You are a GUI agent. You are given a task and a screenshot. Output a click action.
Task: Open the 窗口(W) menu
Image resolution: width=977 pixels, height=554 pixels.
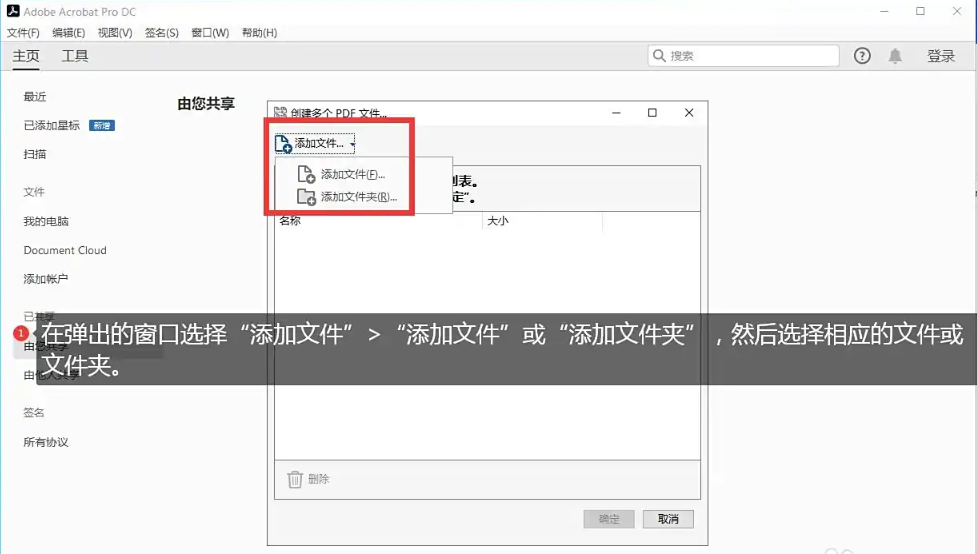[210, 33]
